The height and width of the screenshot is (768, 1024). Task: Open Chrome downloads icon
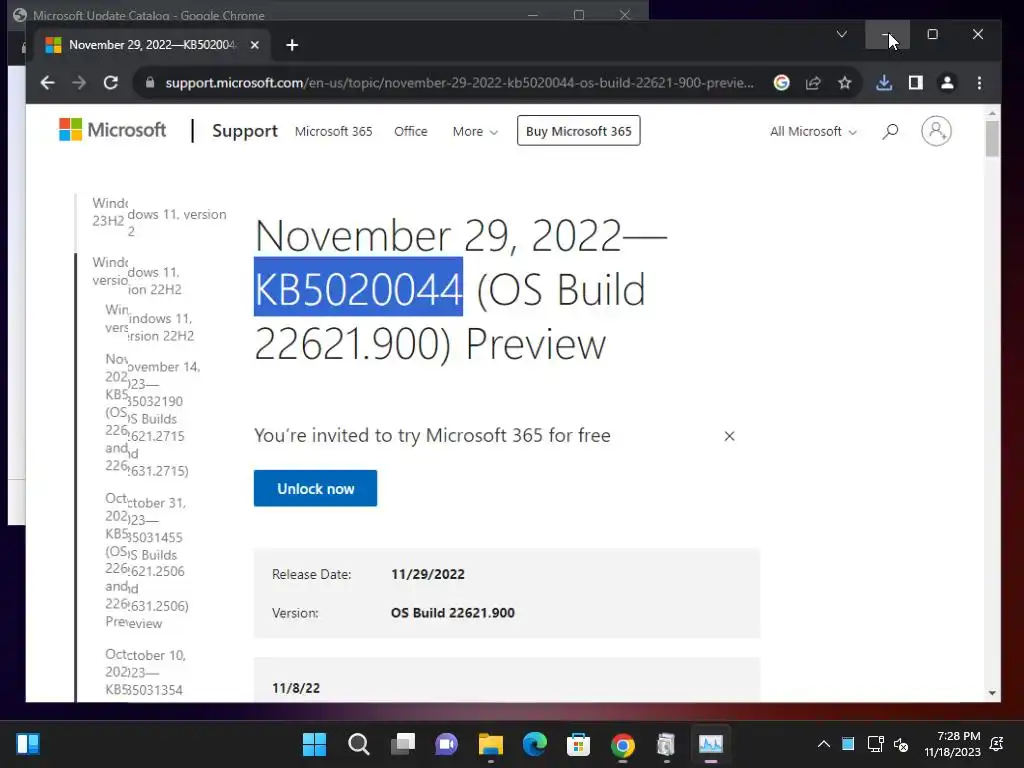[x=884, y=83]
